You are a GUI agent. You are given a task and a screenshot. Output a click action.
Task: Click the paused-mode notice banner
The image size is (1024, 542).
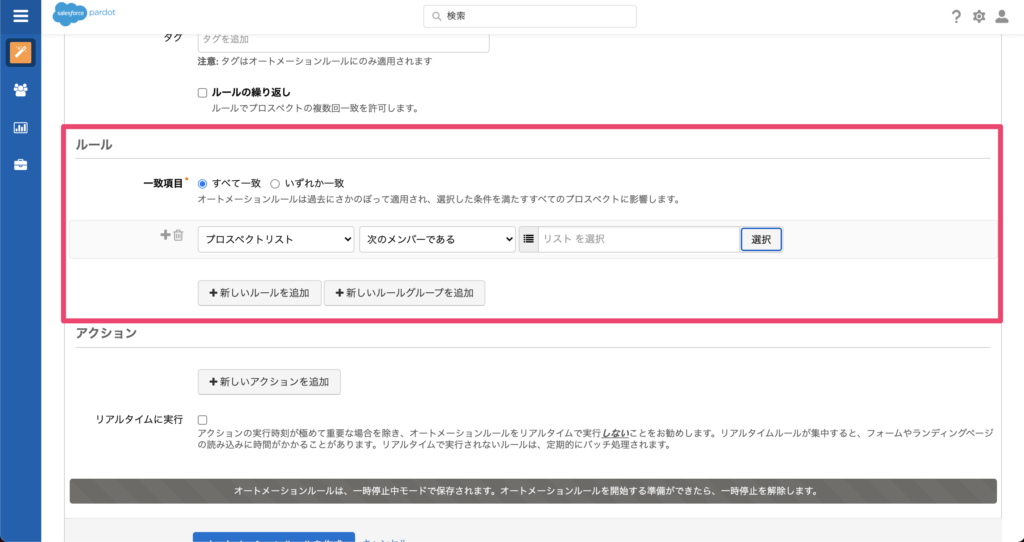pos(533,491)
